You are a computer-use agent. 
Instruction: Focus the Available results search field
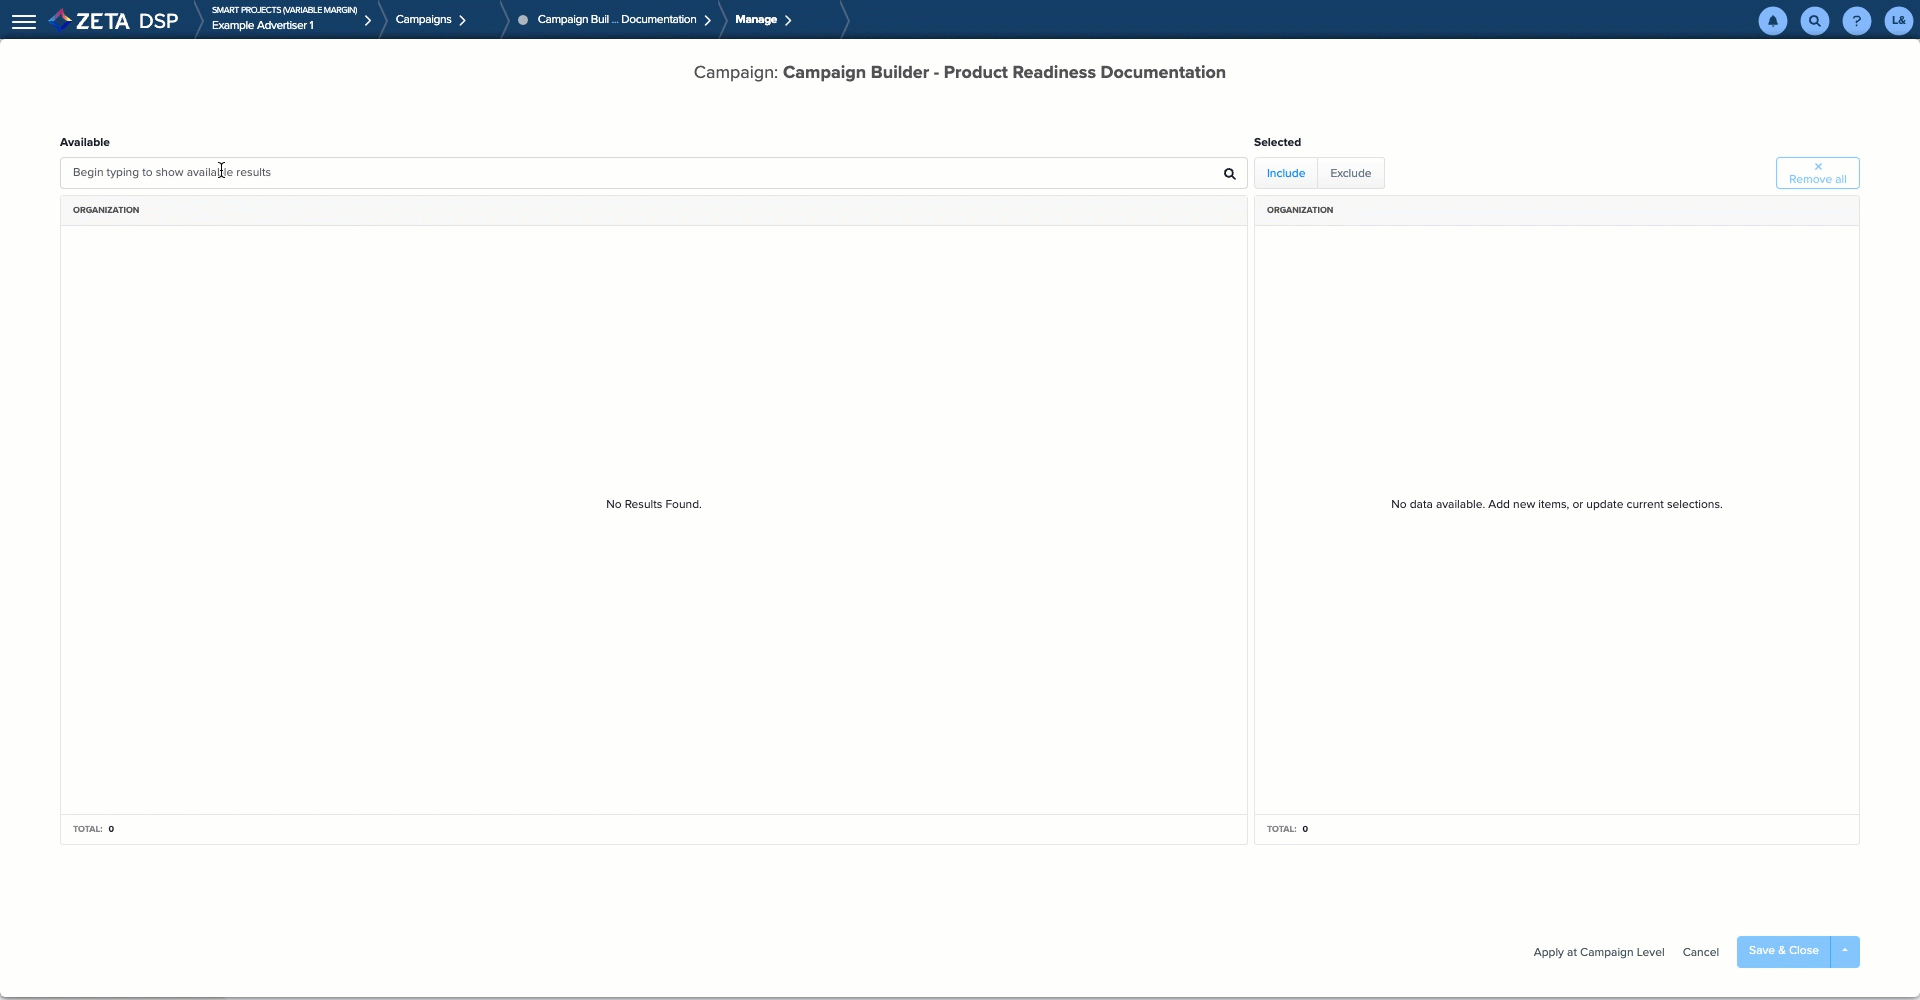pos(640,173)
